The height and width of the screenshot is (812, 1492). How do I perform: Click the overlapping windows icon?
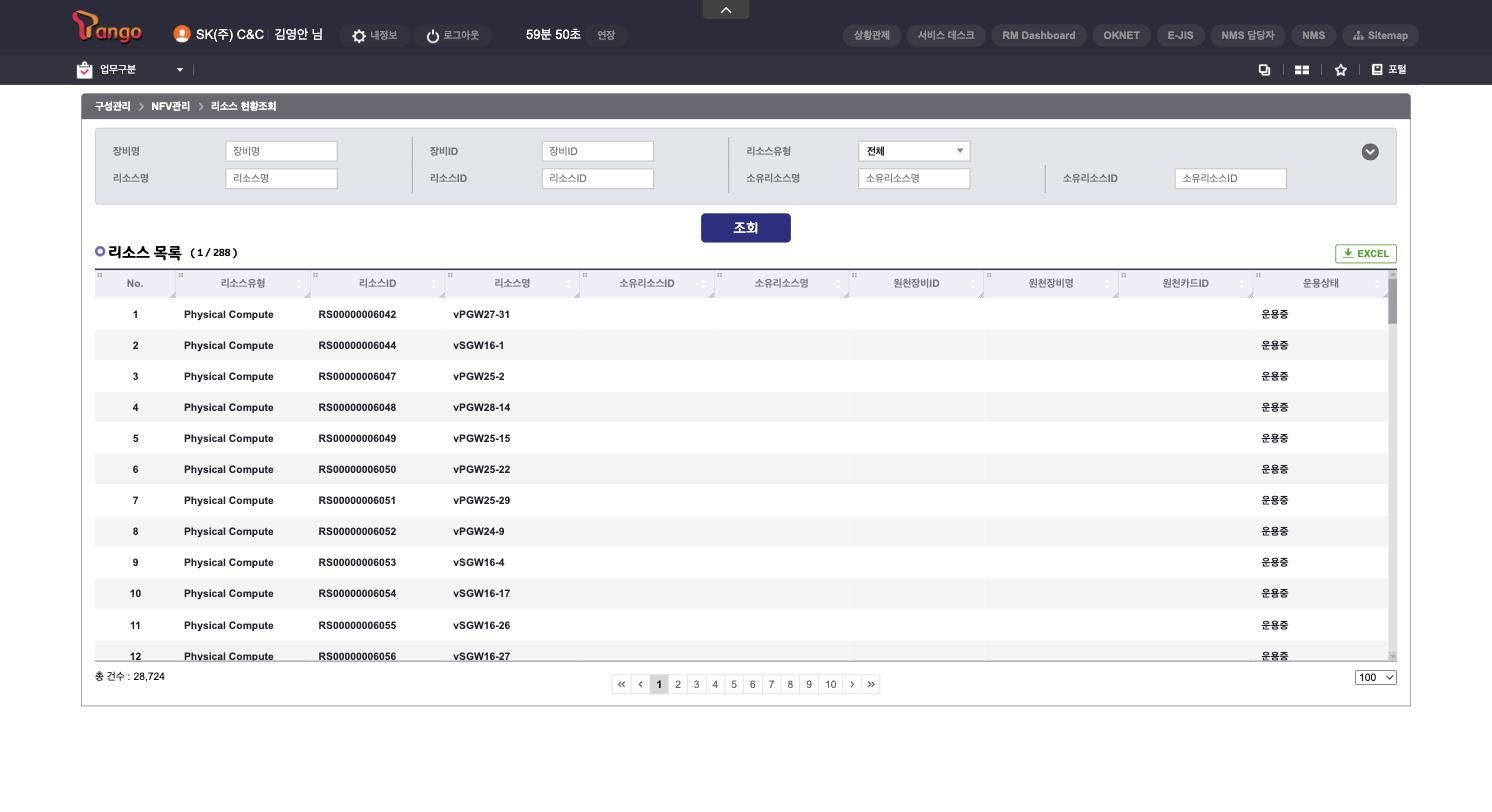tap(1264, 70)
